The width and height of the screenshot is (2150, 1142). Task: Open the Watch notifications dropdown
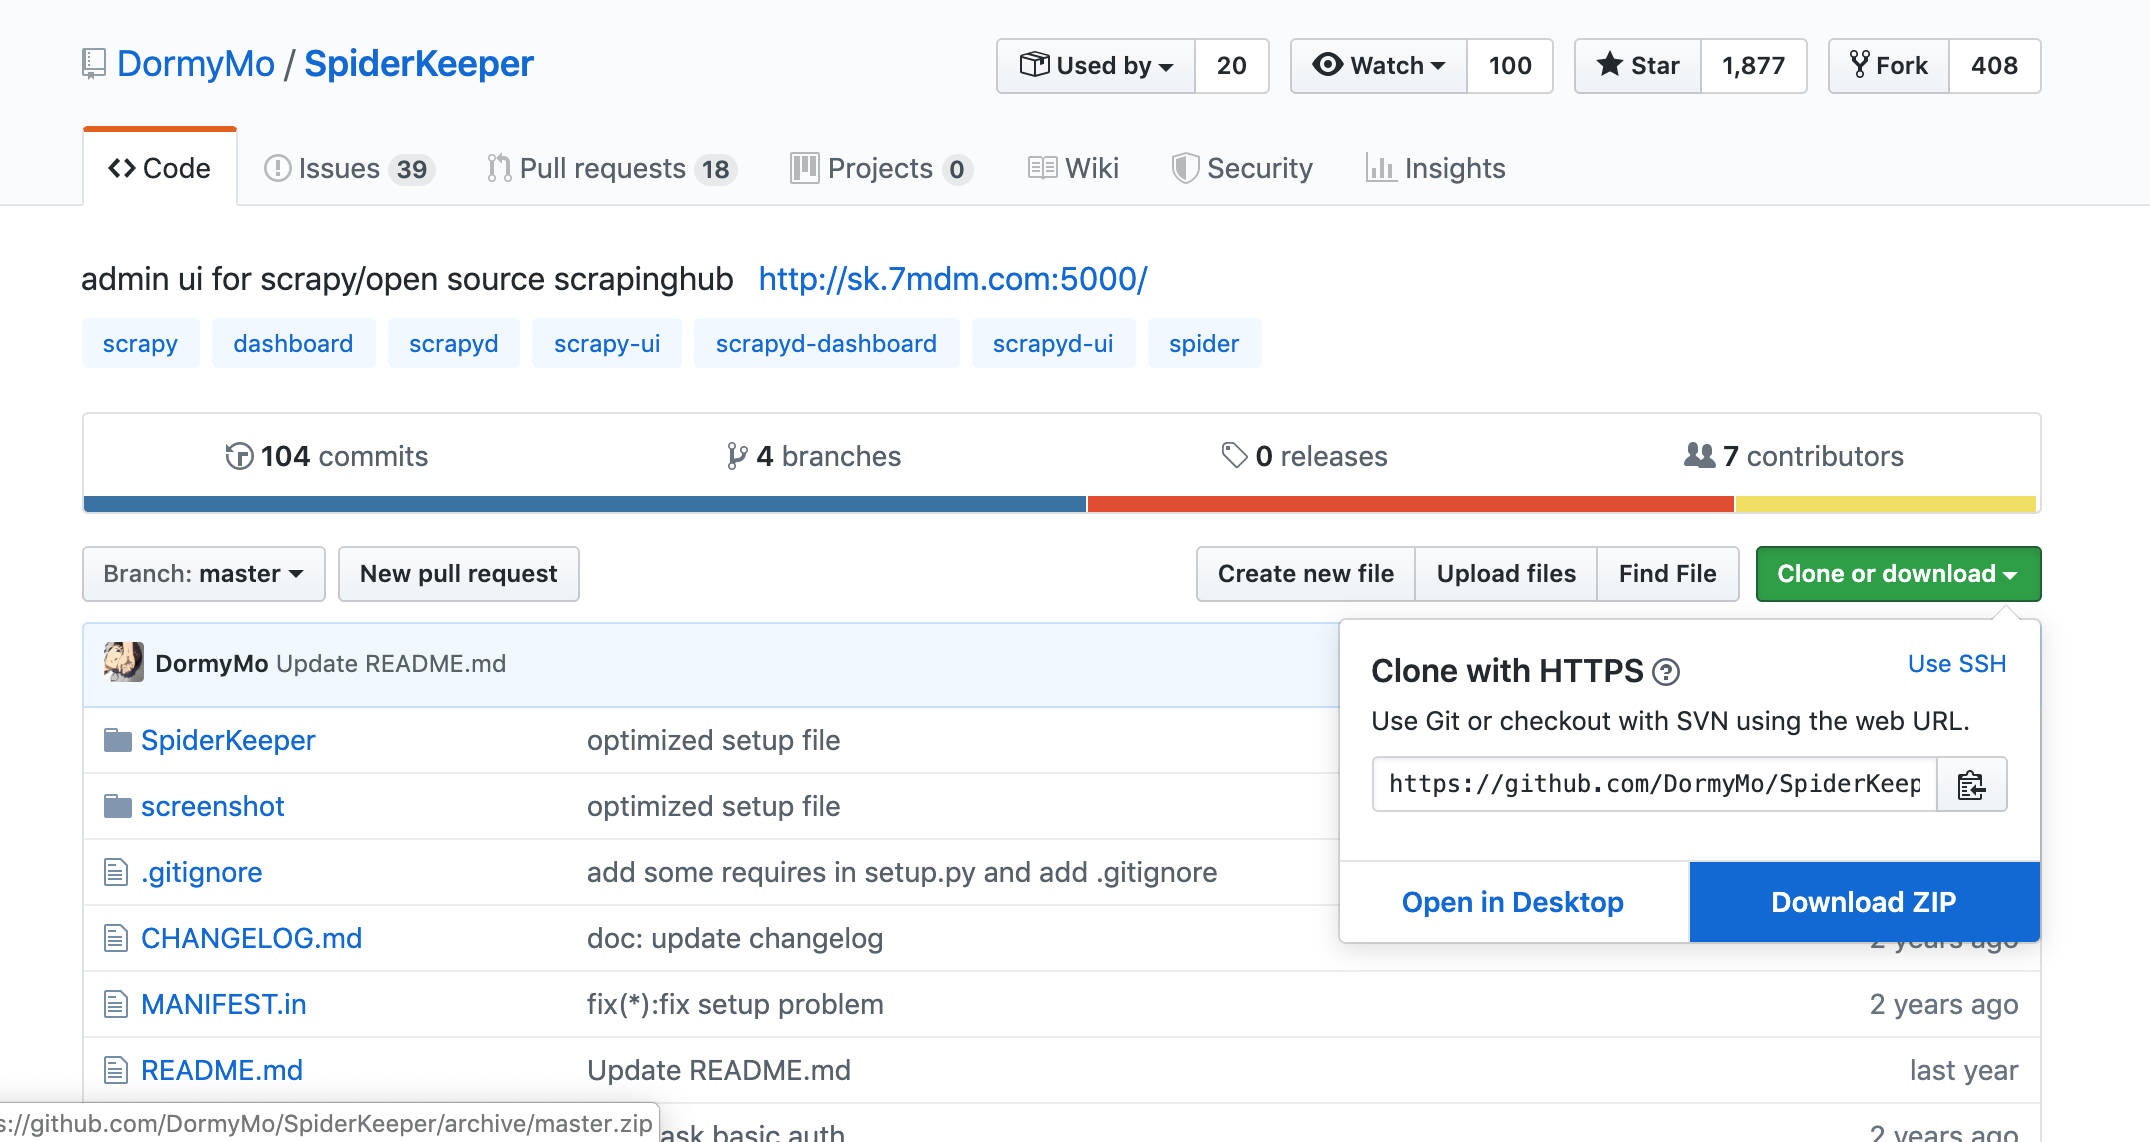click(1379, 66)
